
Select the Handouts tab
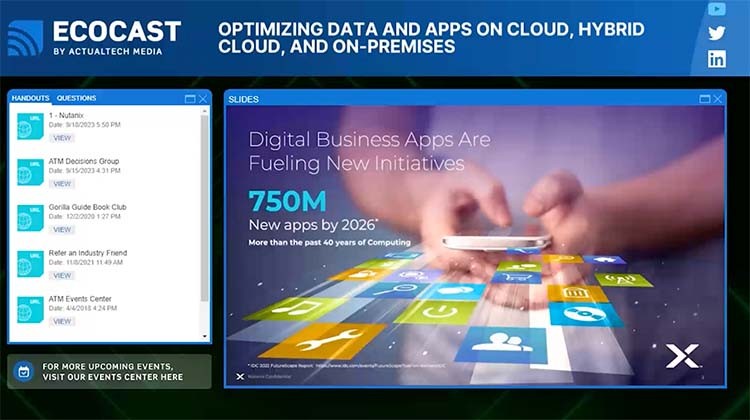(x=30, y=98)
